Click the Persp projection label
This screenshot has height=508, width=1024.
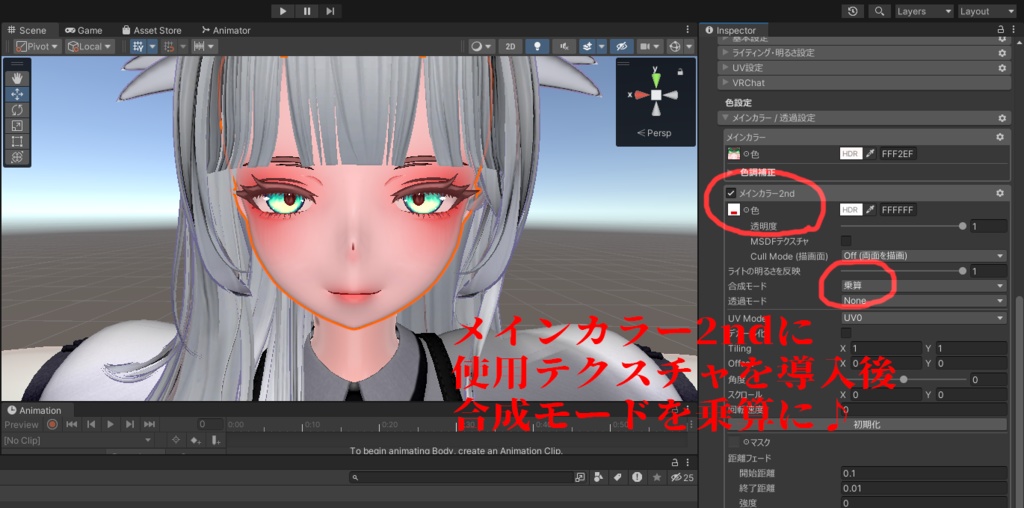[x=654, y=133]
